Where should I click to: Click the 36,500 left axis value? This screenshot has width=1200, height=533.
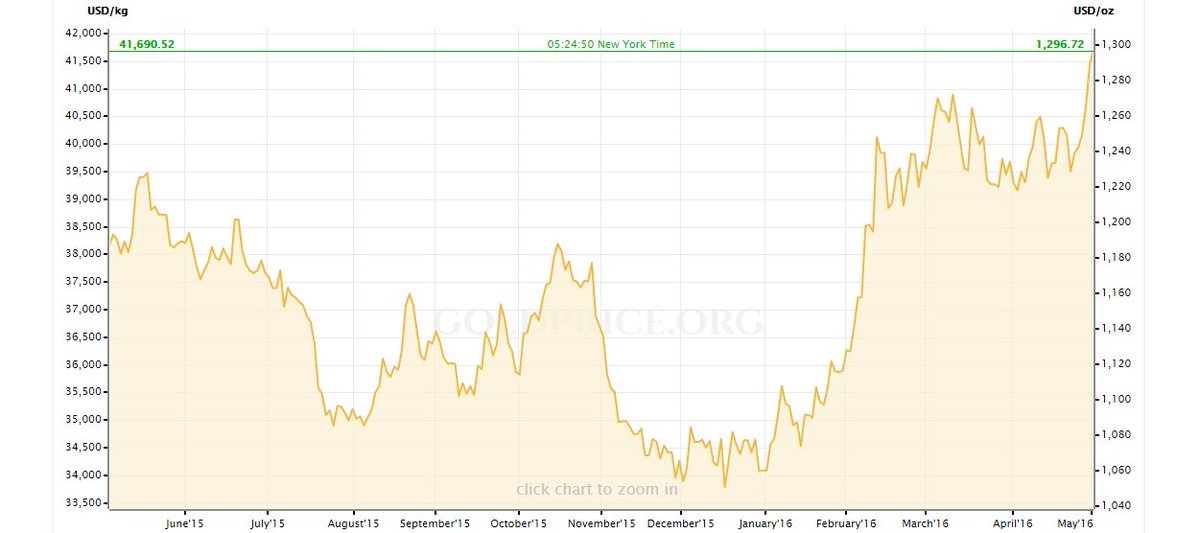pos(82,336)
